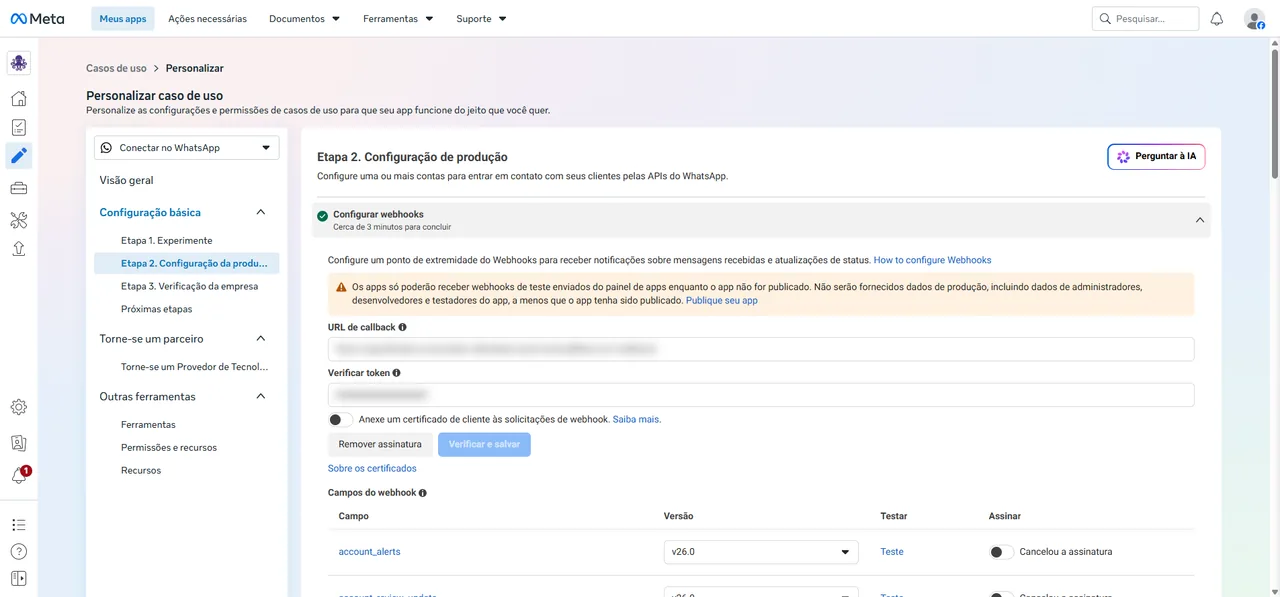Open Permissões e recursos item
Viewport: 1280px width, 597px height.
coord(168,448)
